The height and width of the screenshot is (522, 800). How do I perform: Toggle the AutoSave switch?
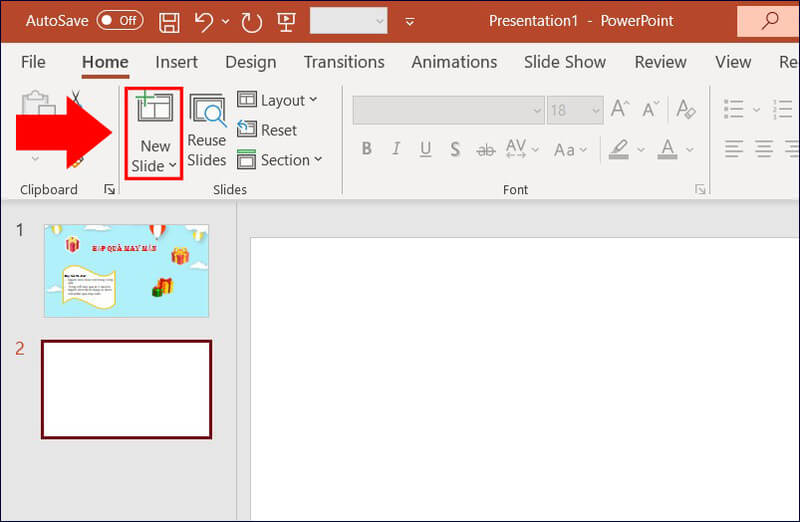pyautogui.click(x=120, y=20)
